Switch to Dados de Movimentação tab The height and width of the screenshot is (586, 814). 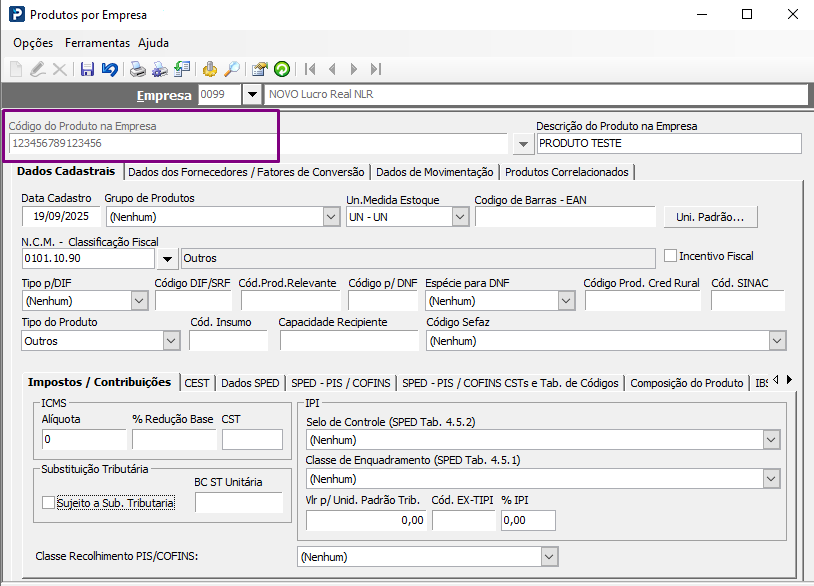click(x=434, y=172)
